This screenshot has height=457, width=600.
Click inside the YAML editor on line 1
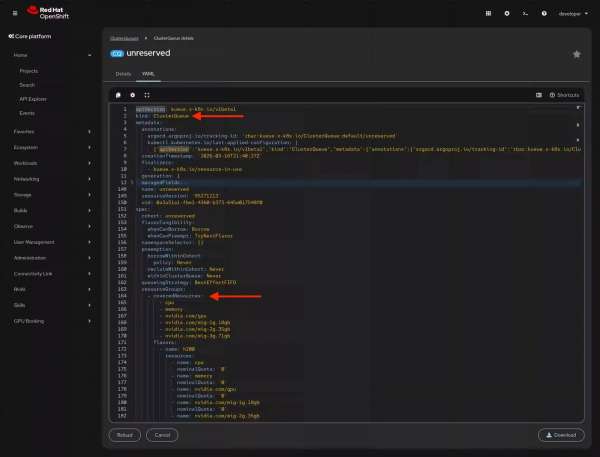[x=186, y=109]
